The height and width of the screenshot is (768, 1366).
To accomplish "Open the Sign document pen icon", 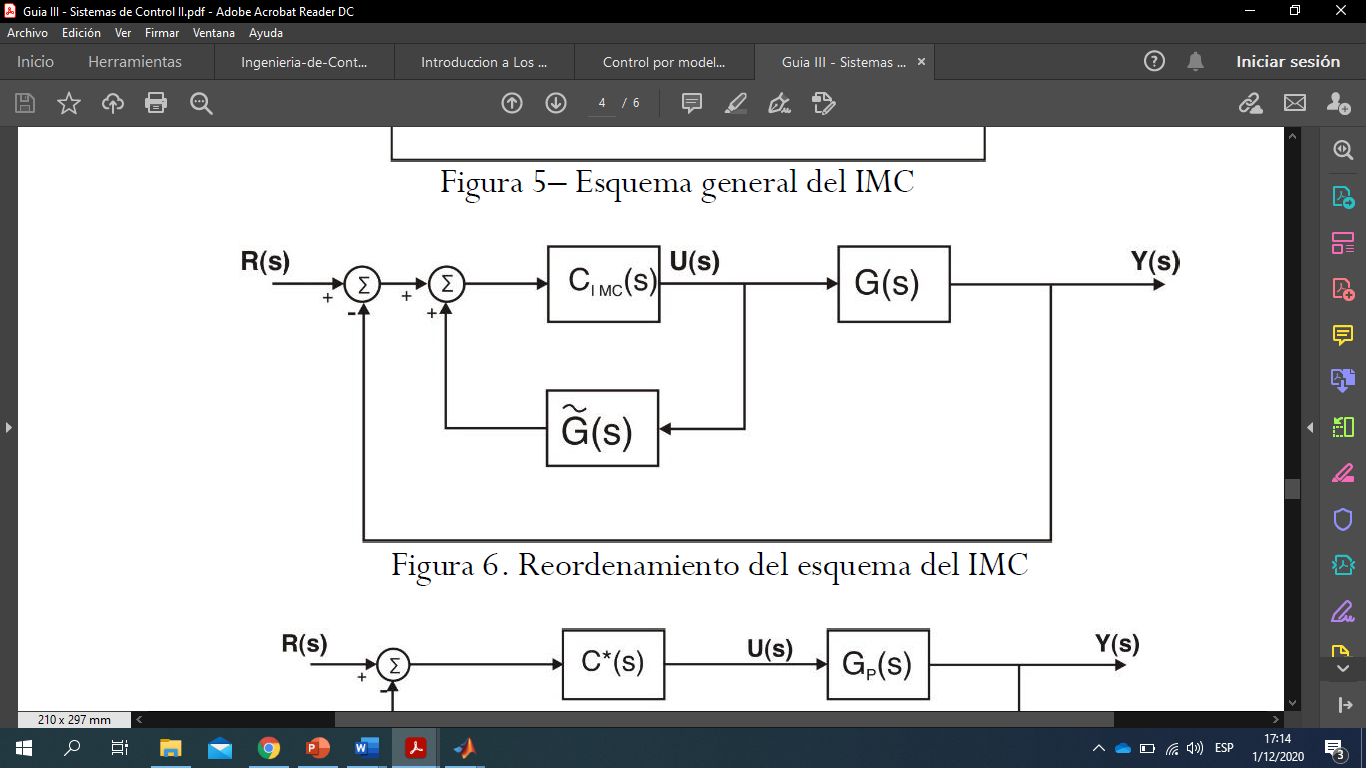I will coord(779,103).
